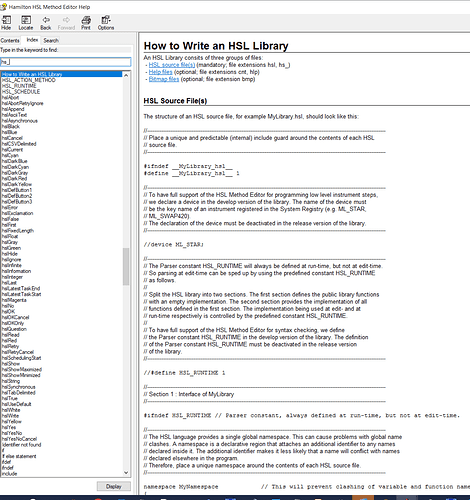The width and height of the screenshot is (470, 500).
Task: Select hslInformation index entry
Action: [16, 271]
